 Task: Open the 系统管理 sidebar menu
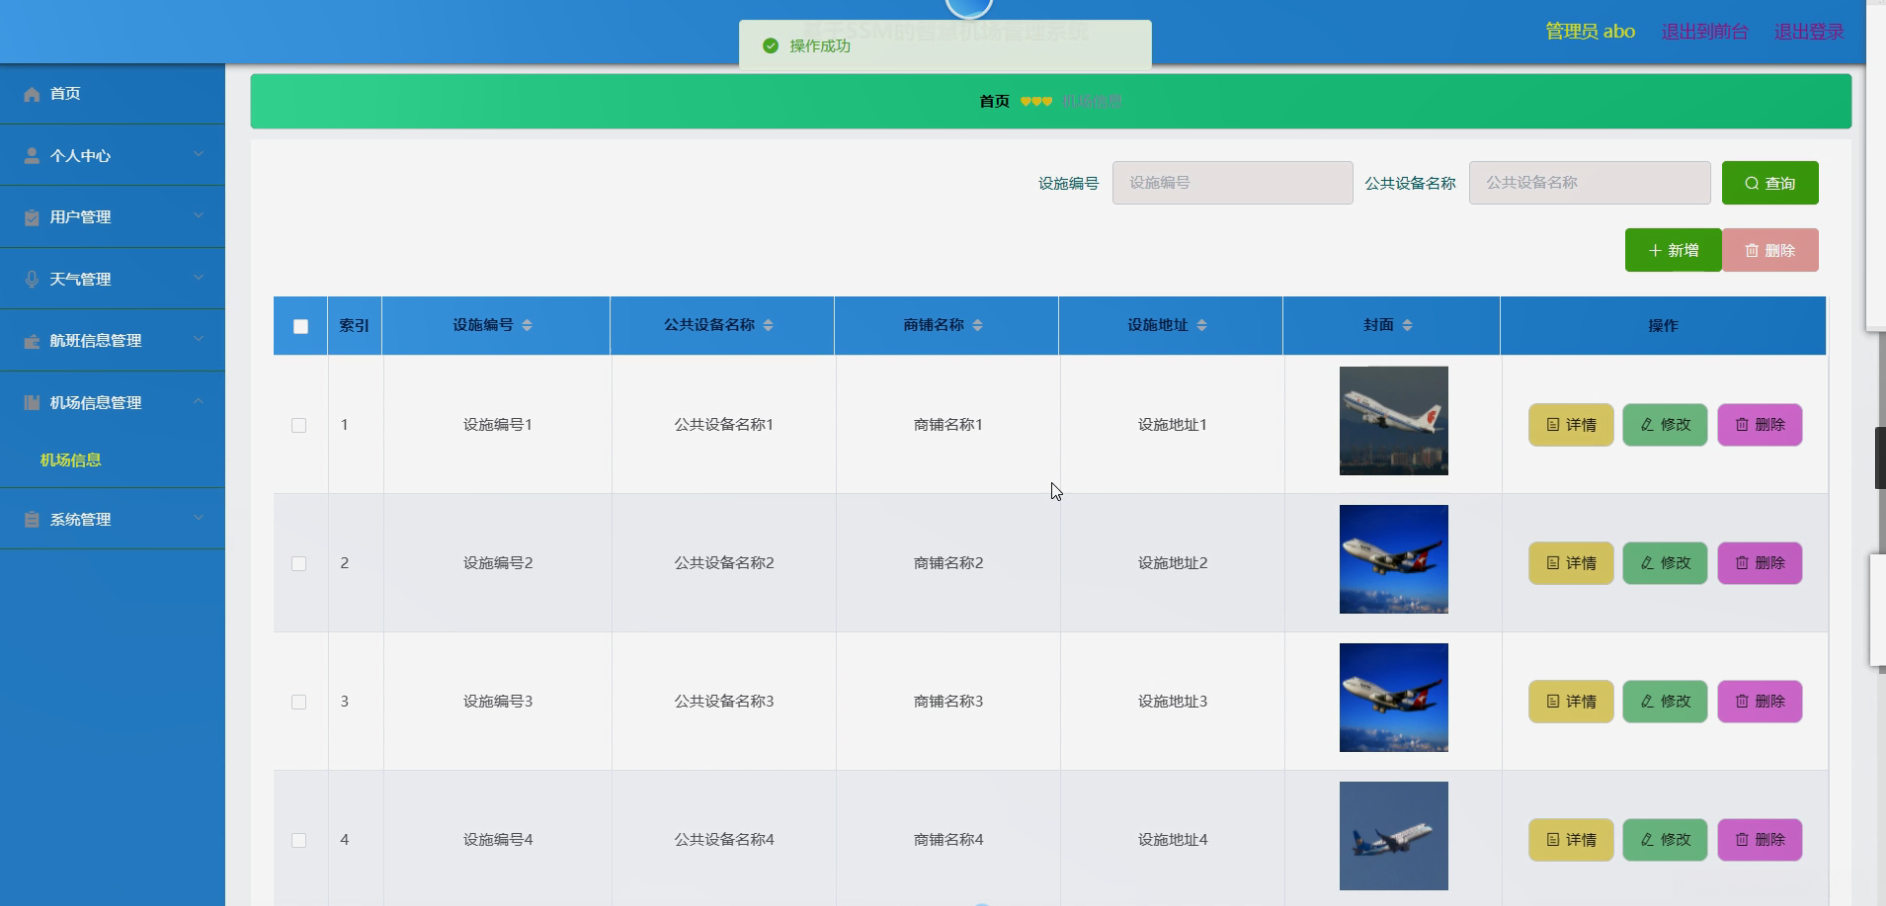(x=112, y=520)
